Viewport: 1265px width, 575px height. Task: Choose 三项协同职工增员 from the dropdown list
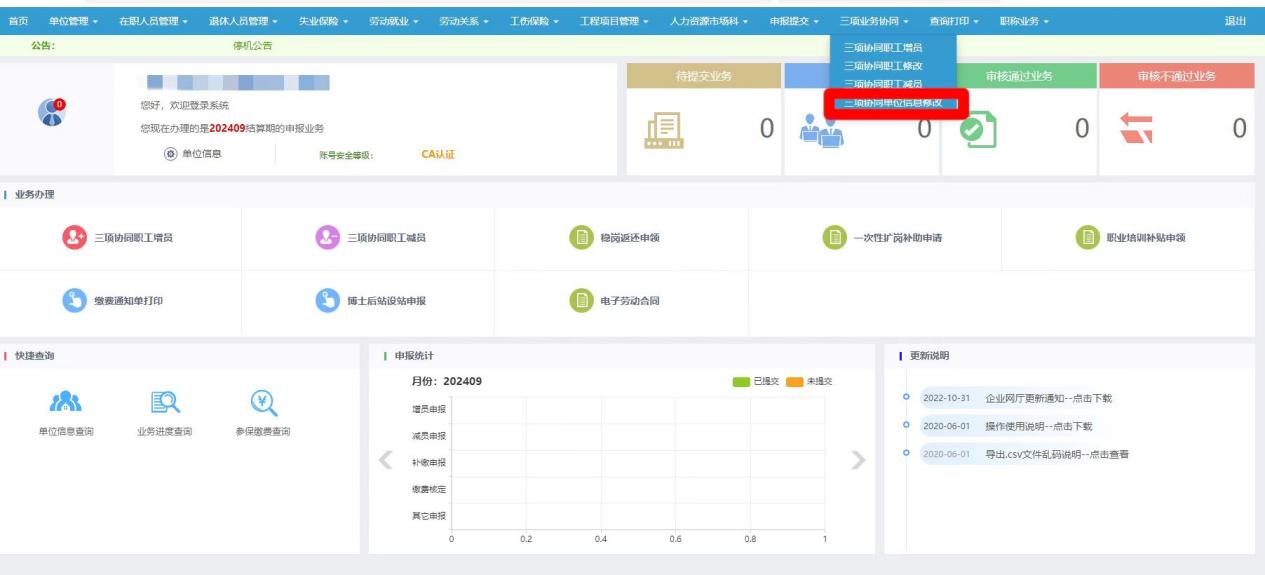[x=883, y=47]
